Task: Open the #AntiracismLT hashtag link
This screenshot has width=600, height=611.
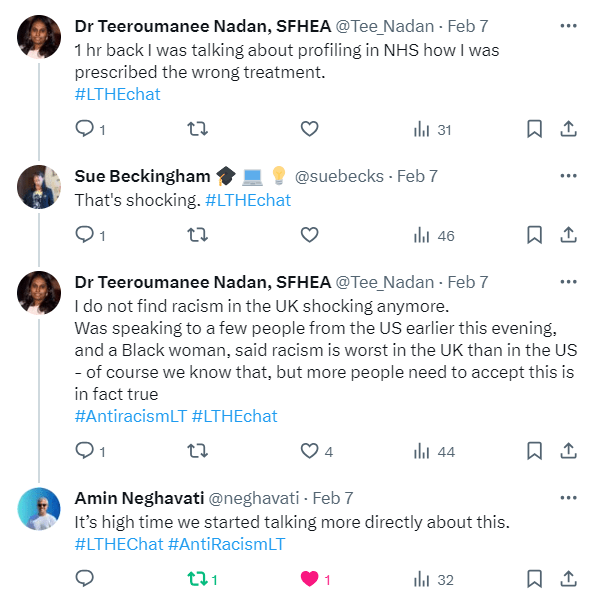Action: (x=130, y=416)
